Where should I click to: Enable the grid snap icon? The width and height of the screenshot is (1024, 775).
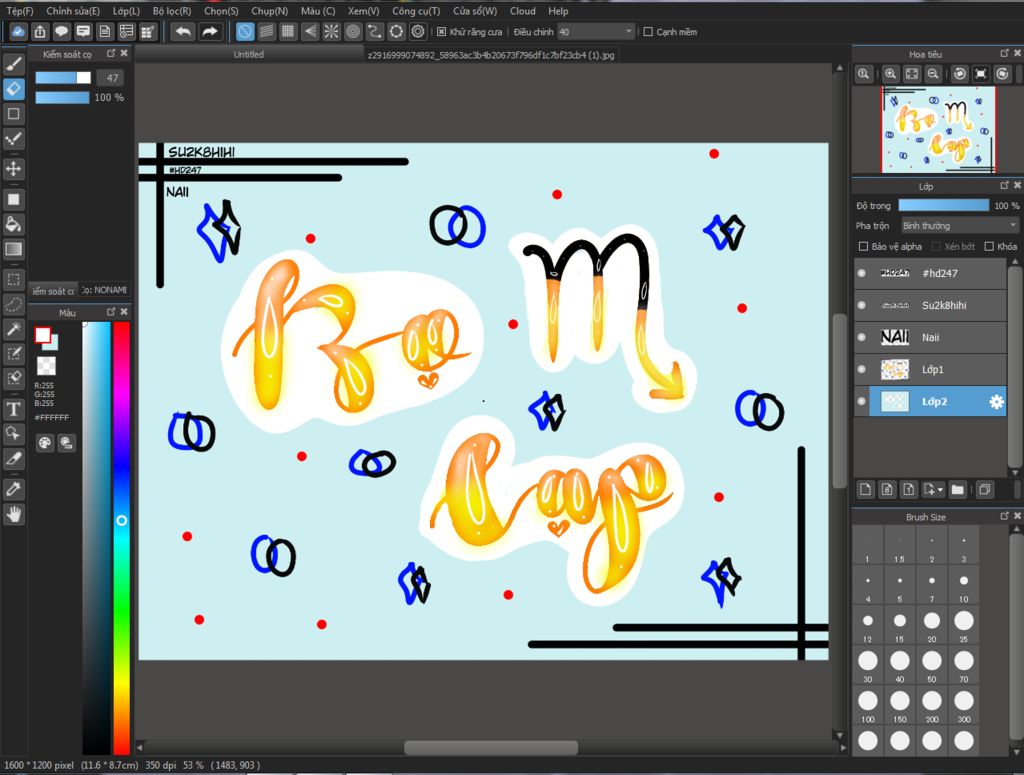click(288, 31)
